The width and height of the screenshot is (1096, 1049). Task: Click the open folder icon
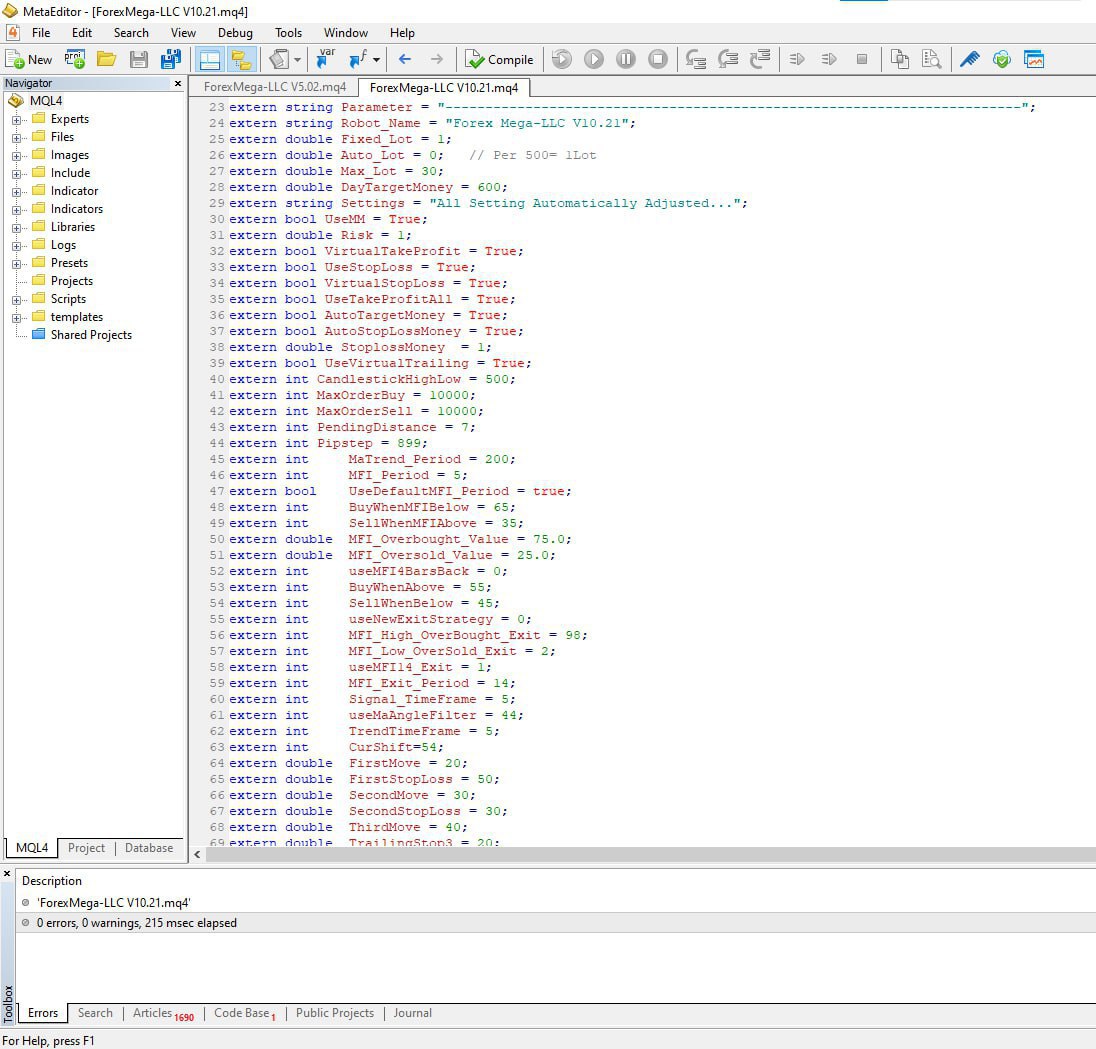point(106,59)
